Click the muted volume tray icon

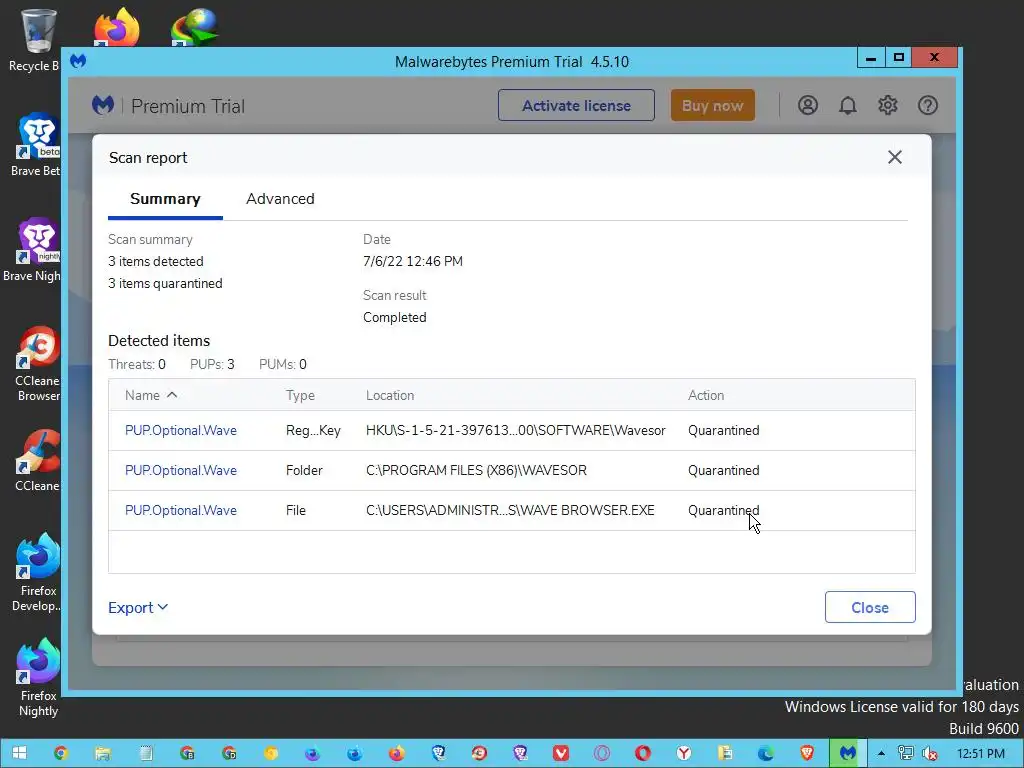pyautogui.click(x=930, y=753)
